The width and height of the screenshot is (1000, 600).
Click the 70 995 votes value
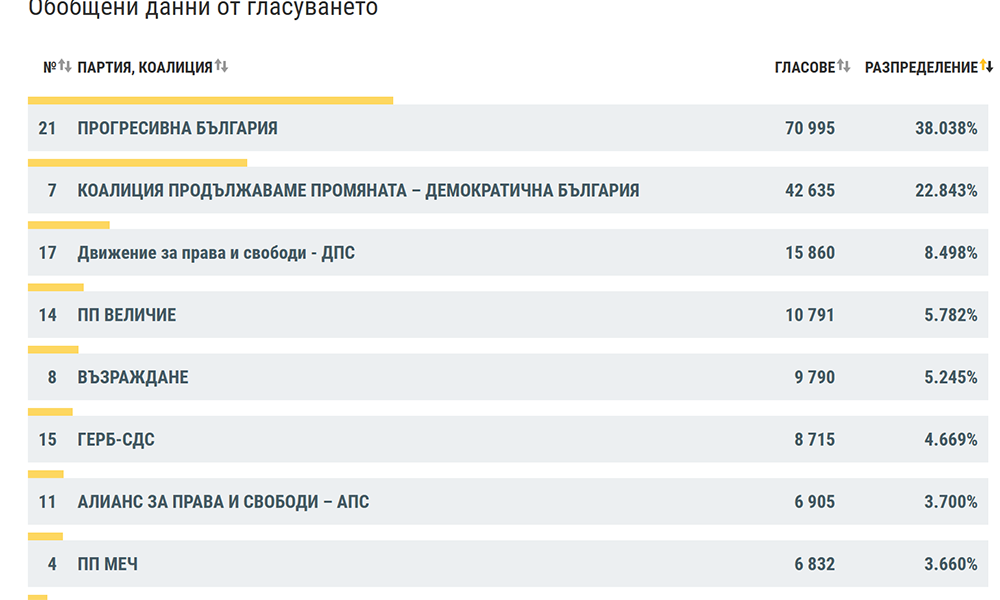click(810, 128)
